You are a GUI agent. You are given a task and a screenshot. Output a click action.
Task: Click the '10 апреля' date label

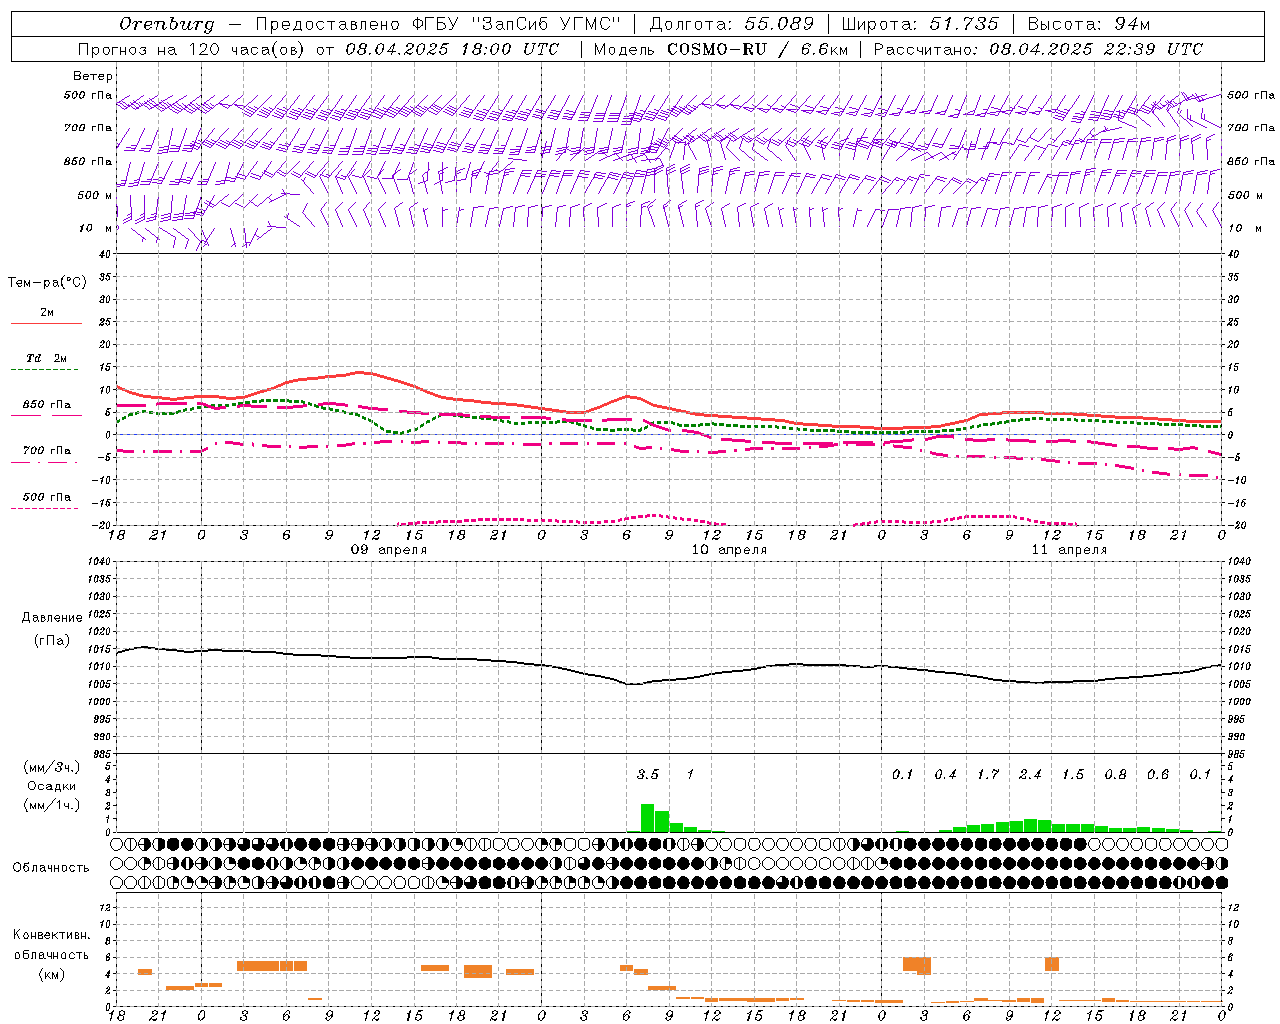729,550
